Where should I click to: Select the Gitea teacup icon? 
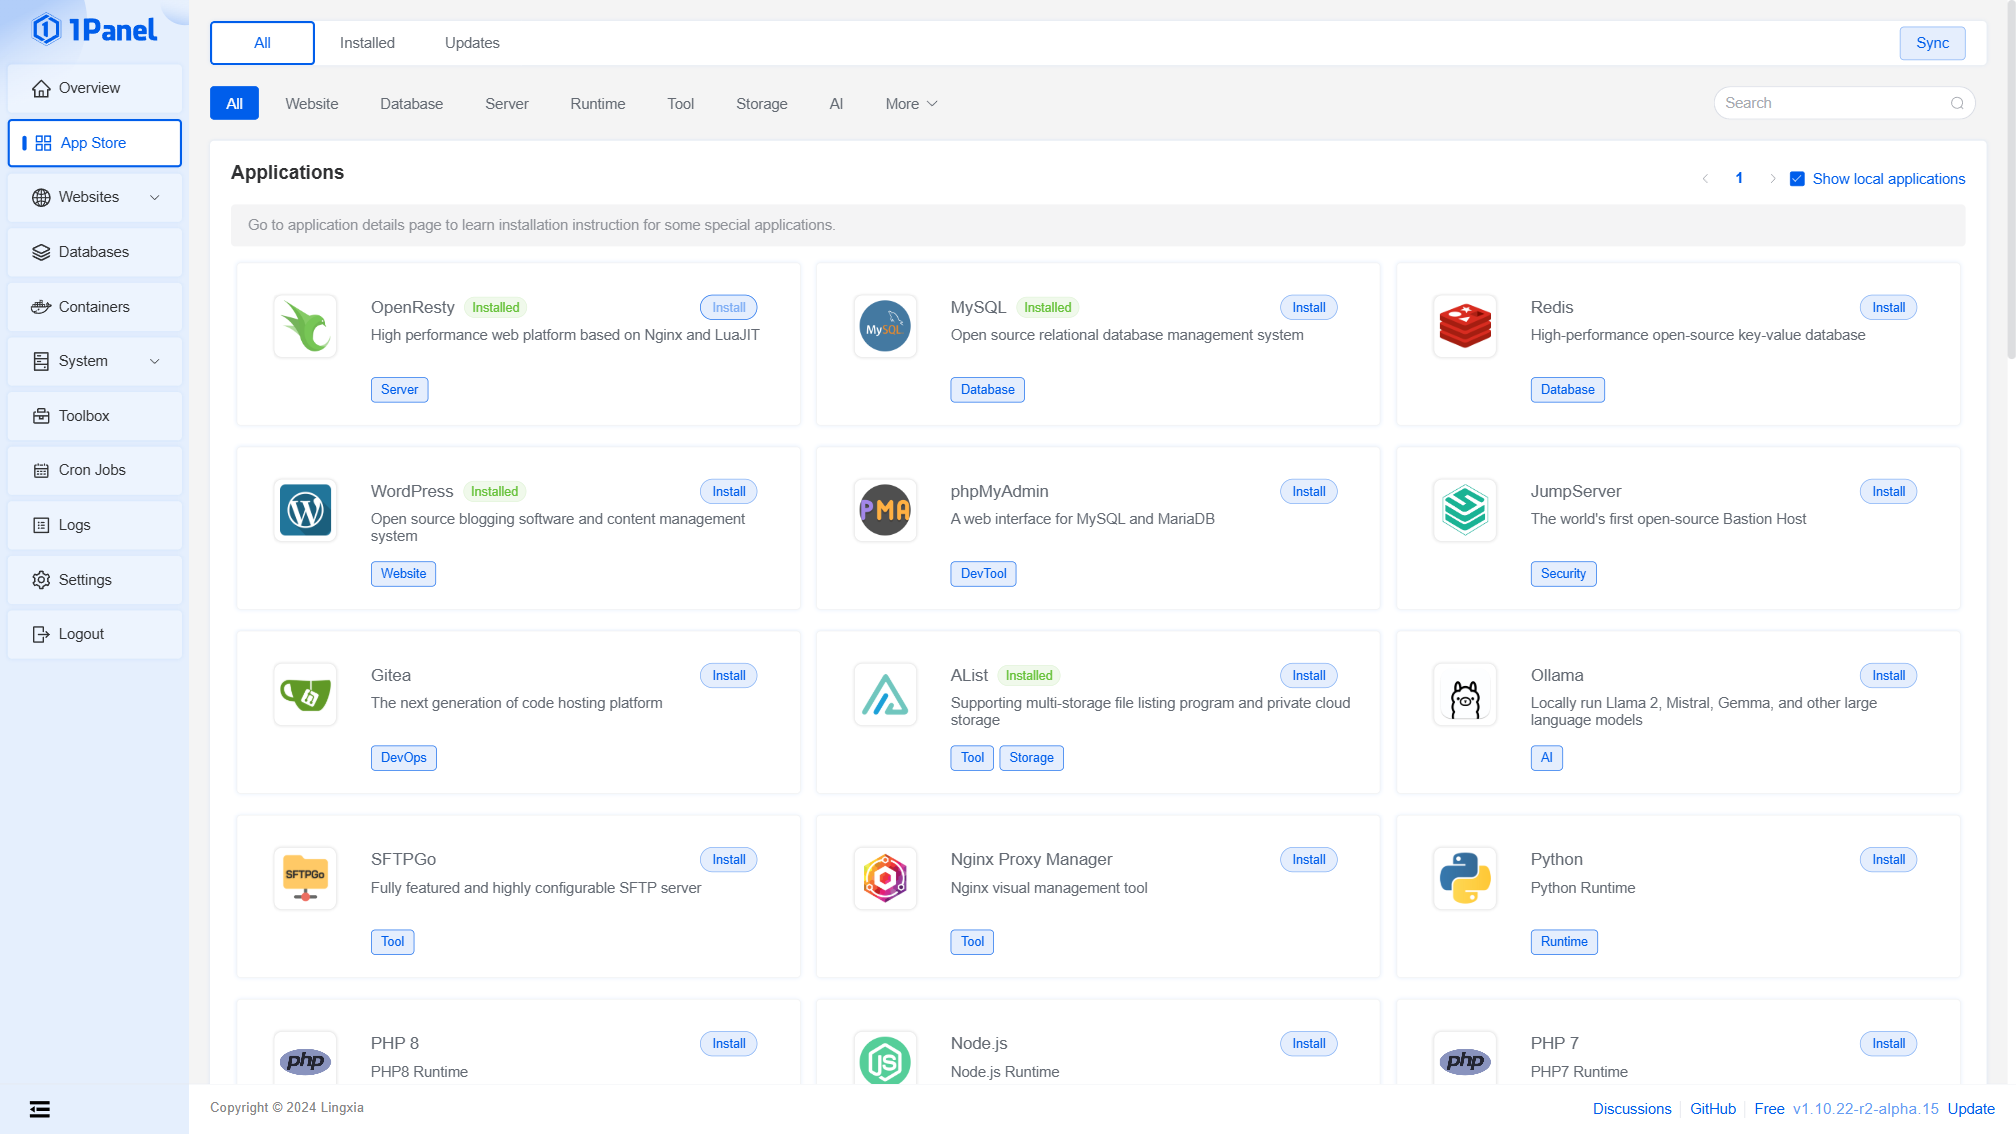[305, 695]
